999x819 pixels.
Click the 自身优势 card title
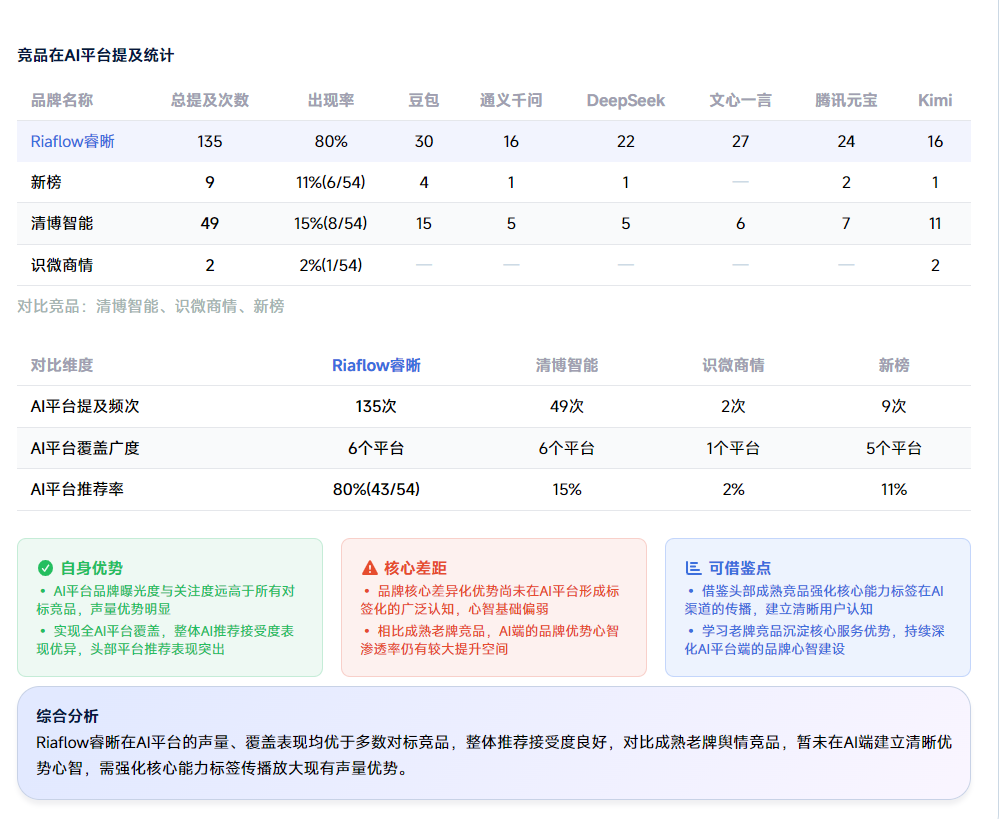pos(91,568)
